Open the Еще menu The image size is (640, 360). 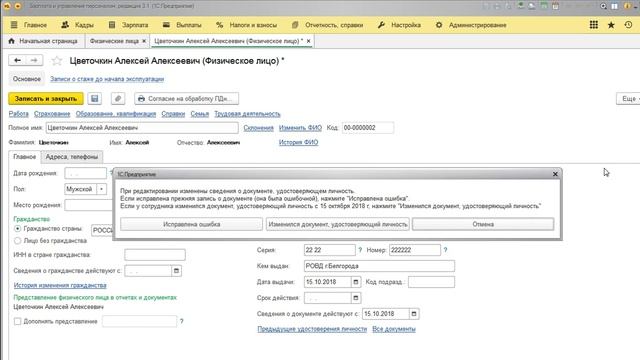(x=629, y=98)
